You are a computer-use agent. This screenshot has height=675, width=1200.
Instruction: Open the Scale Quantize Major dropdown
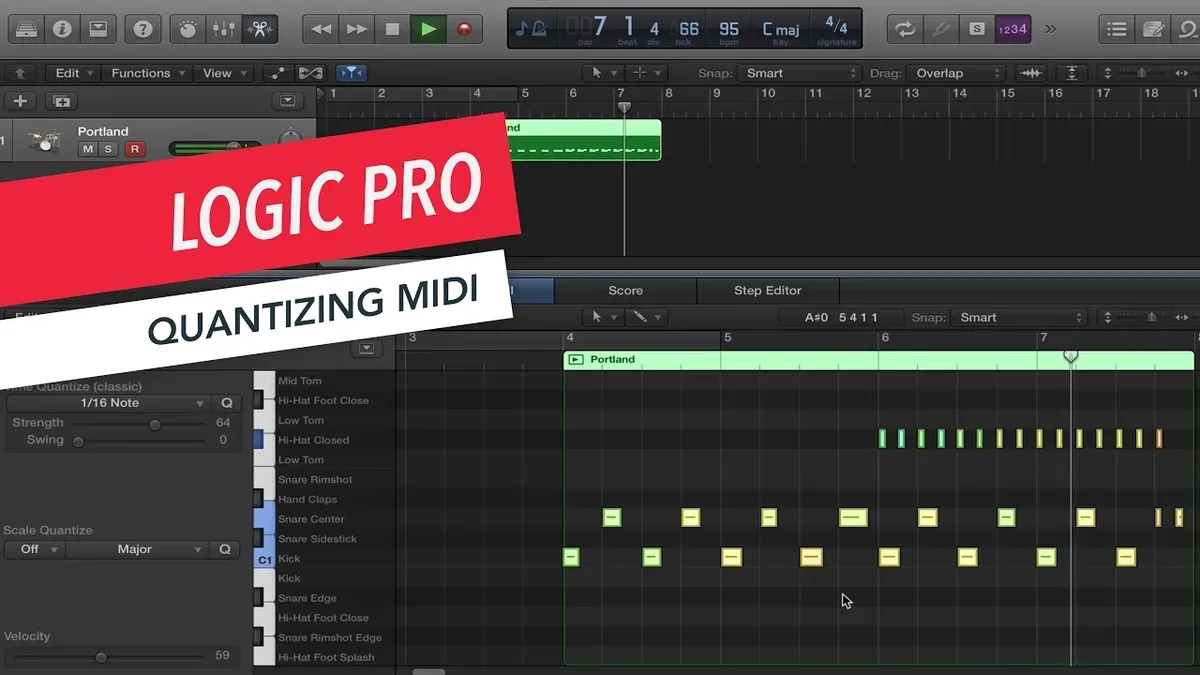137,549
